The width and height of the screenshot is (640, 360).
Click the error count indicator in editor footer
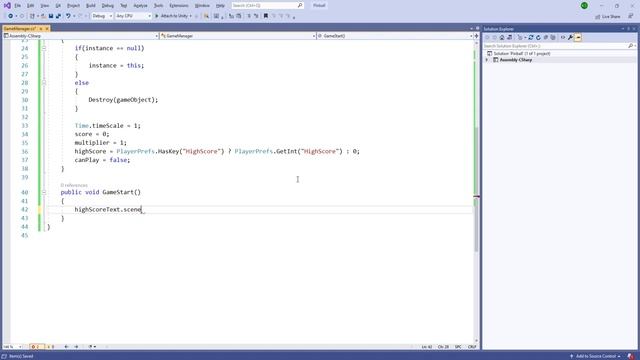pyautogui.click(x=37, y=347)
